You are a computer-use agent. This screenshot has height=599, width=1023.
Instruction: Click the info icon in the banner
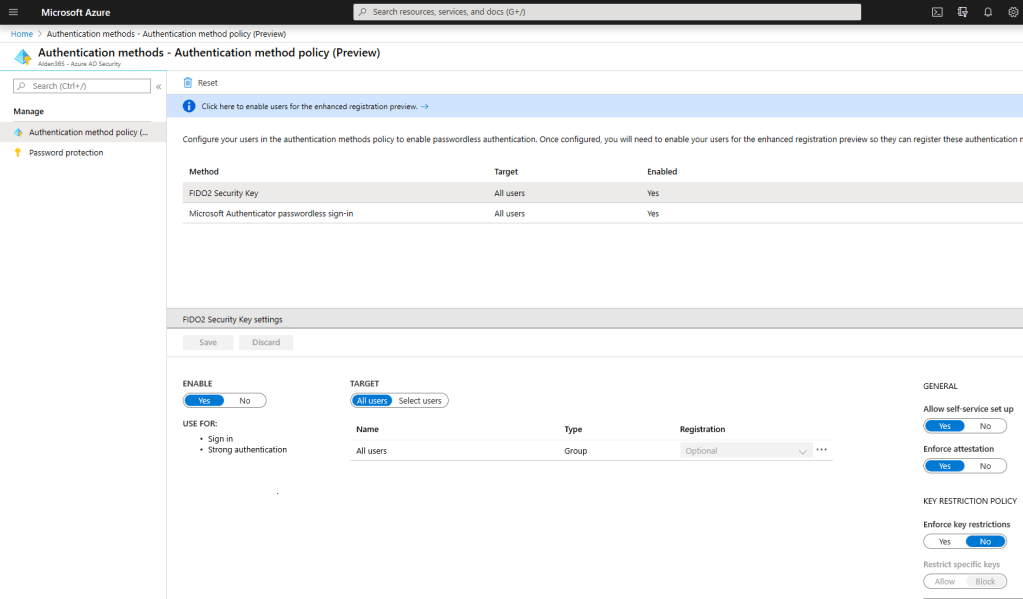pyautogui.click(x=189, y=106)
